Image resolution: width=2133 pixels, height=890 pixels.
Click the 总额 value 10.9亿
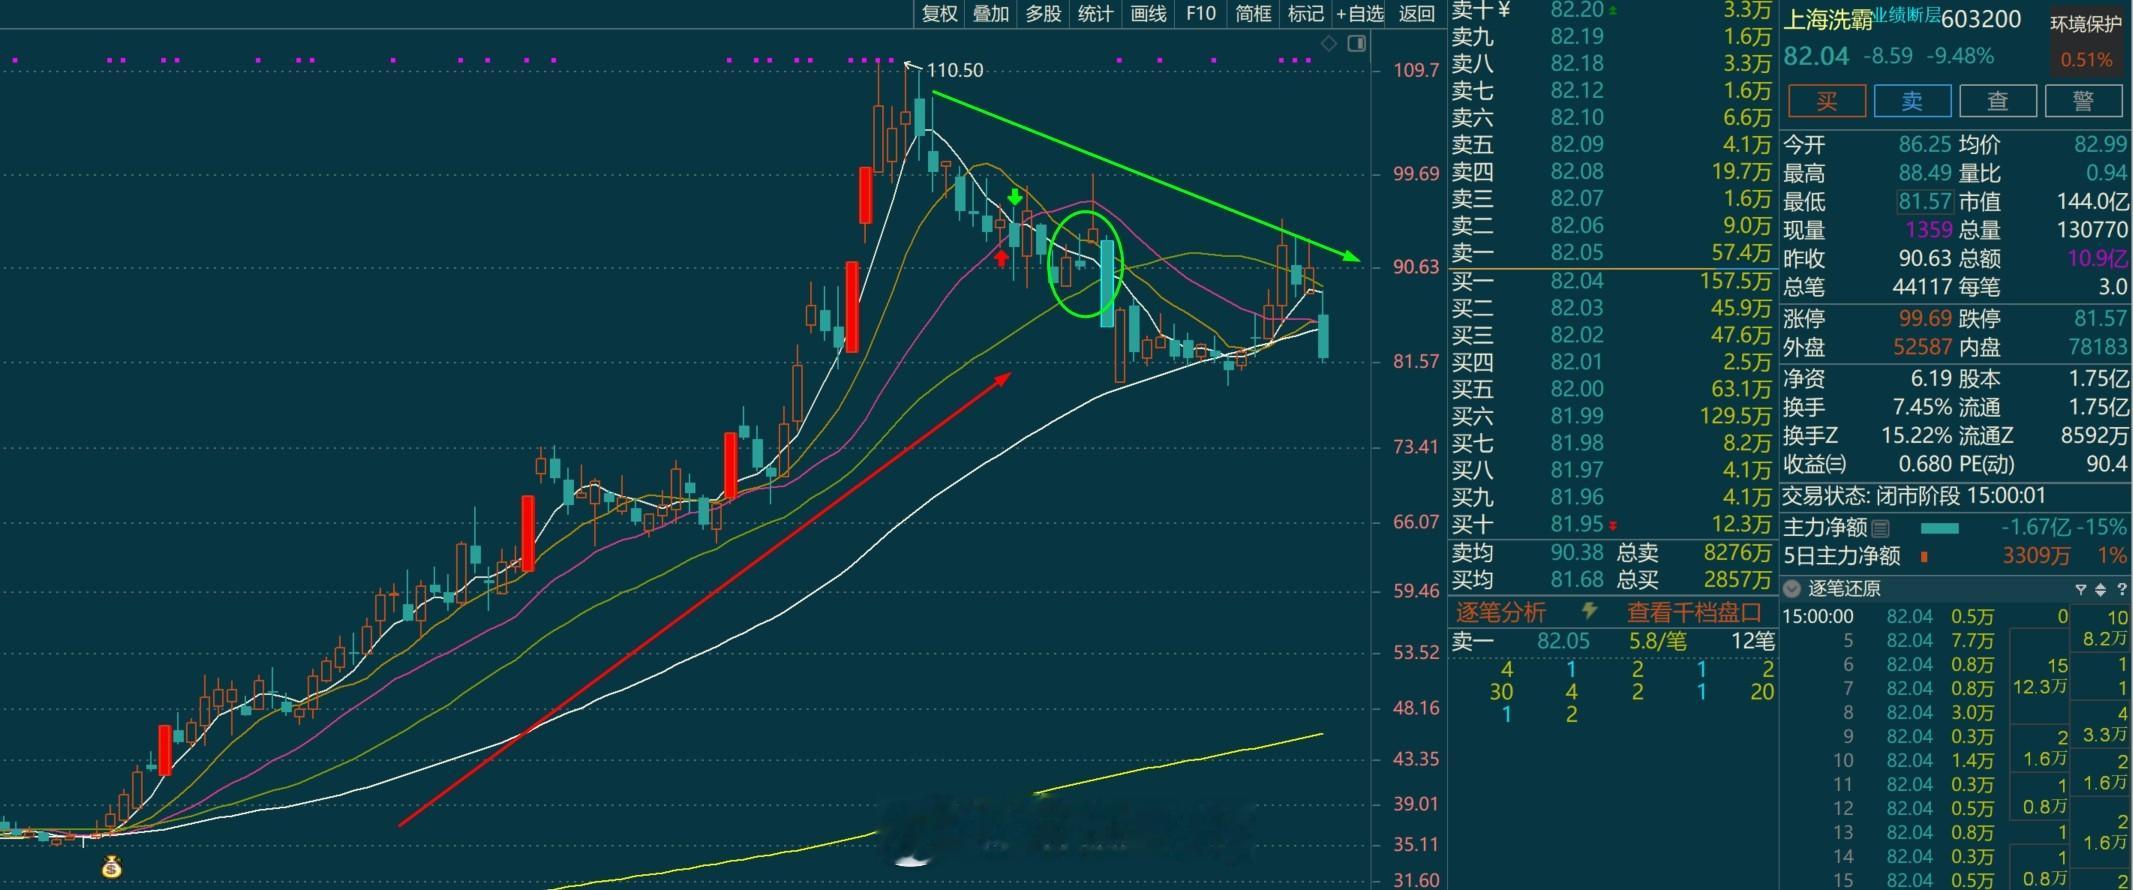2097,259
